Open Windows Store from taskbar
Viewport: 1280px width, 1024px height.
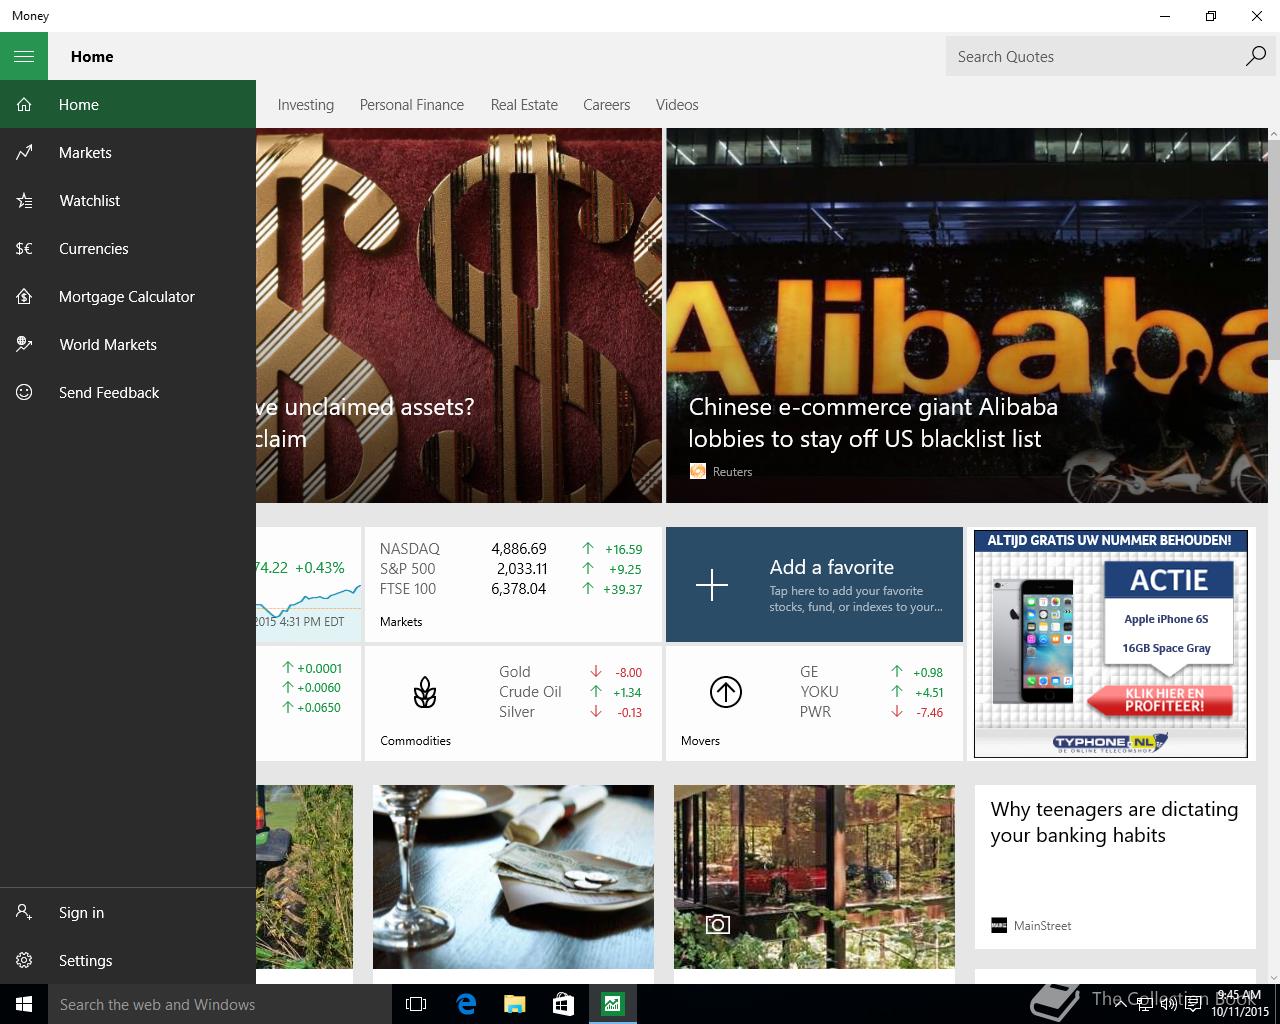[x=563, y=1004]
